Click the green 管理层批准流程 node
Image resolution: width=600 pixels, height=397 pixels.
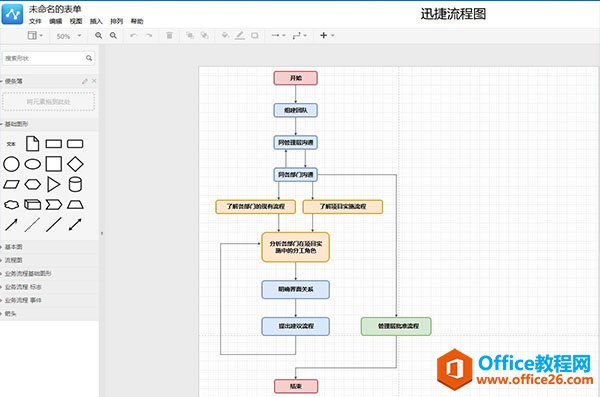tap(396, 326)
